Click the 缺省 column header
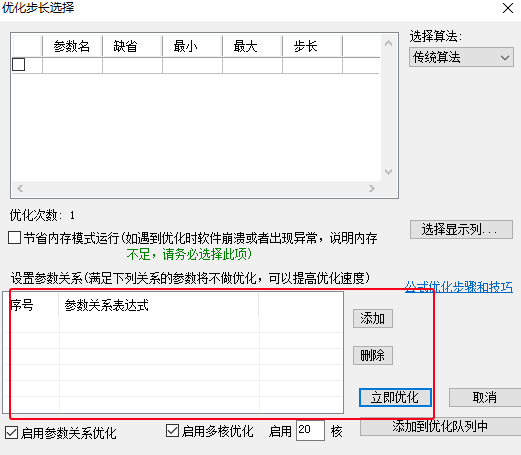 (x=132, y=46)
